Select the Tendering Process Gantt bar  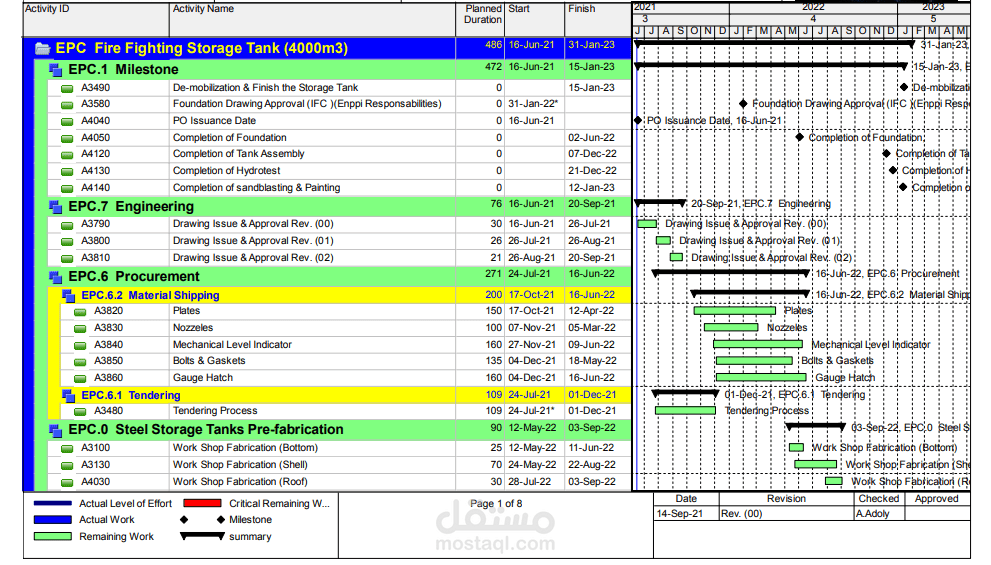click(x=685, y=411)
